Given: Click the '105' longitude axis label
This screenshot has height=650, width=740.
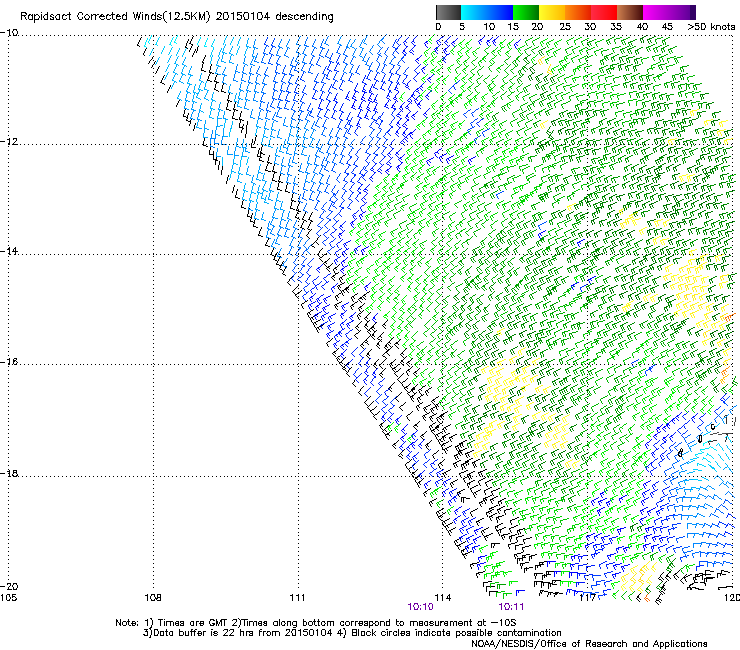Looking at the screenshot, I should (x=8, y=598).
